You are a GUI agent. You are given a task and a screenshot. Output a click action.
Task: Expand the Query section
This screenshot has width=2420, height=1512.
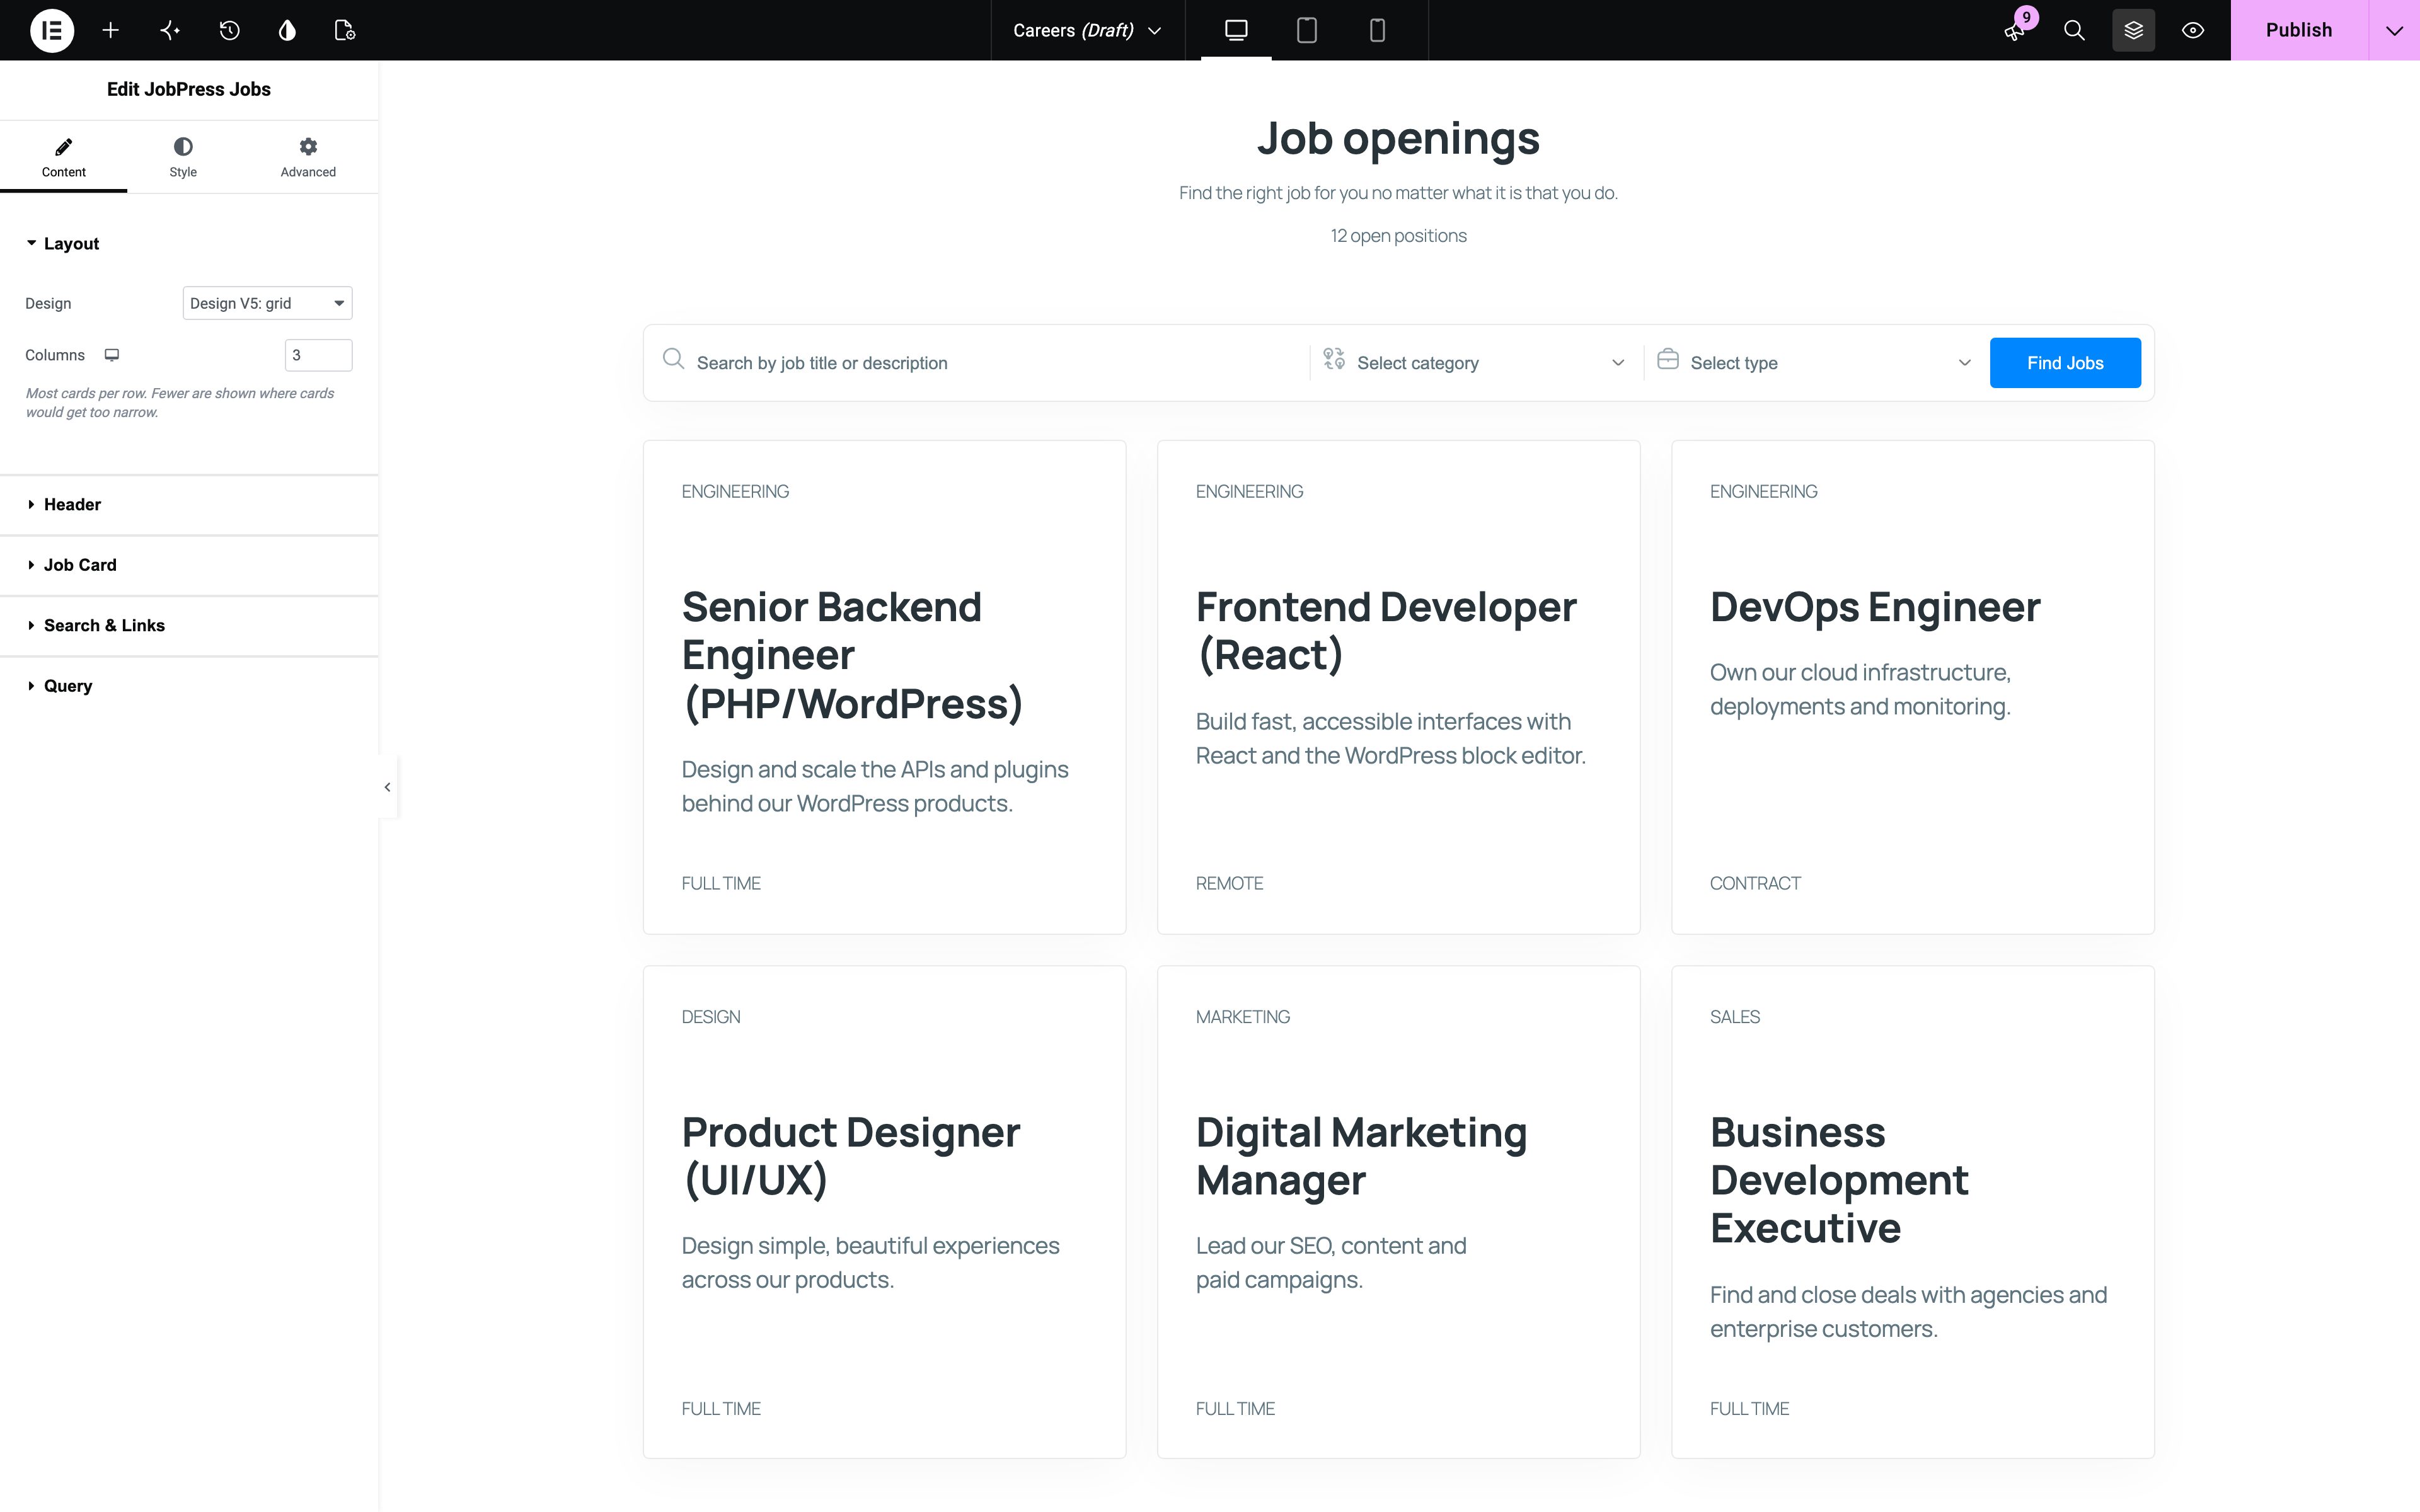189,686
